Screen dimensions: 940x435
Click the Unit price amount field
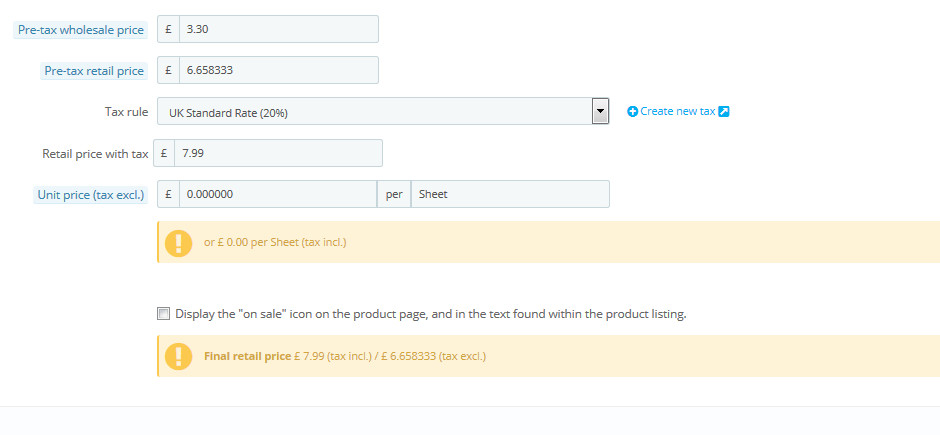click(278, 194)
